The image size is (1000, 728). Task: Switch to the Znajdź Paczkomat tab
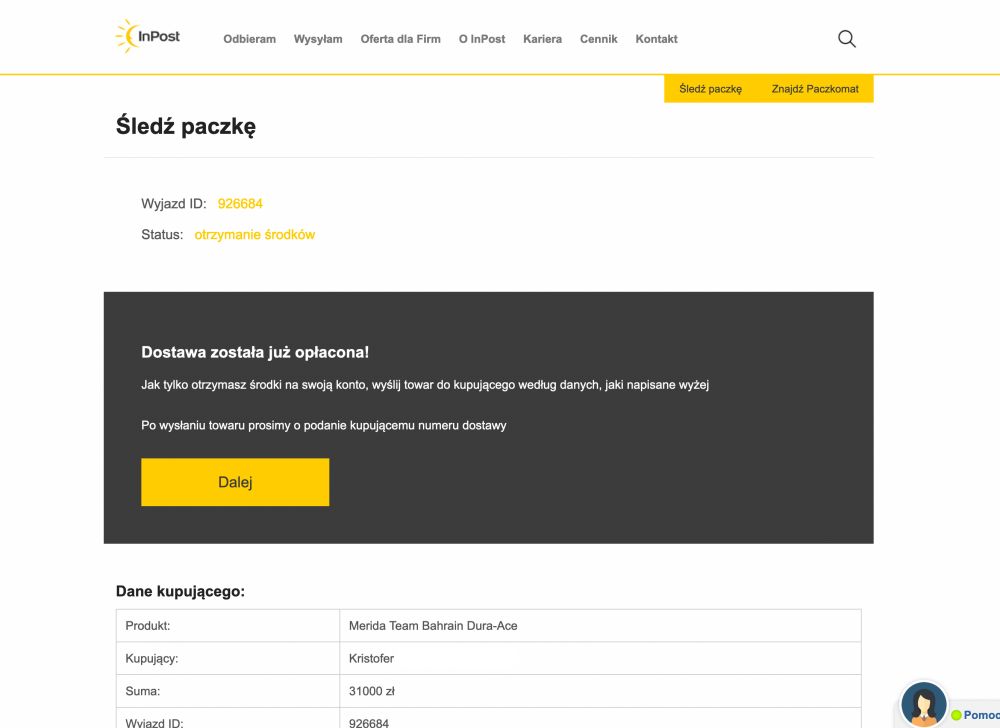[x=815, y=89]
